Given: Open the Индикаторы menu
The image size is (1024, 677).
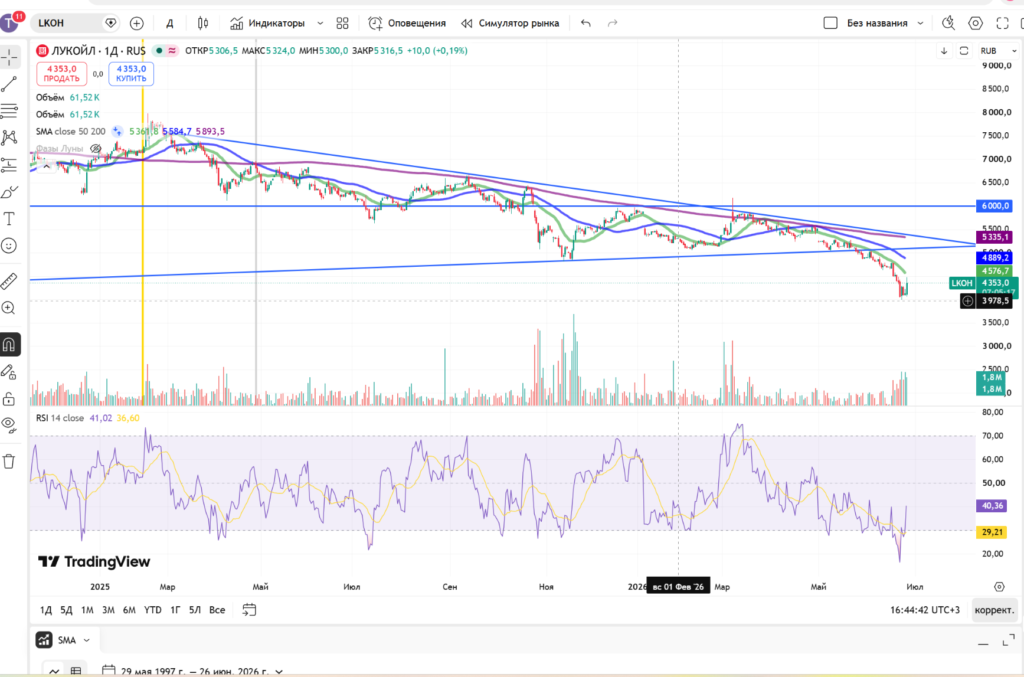Looking at the screenshot, I should point(268,24).
